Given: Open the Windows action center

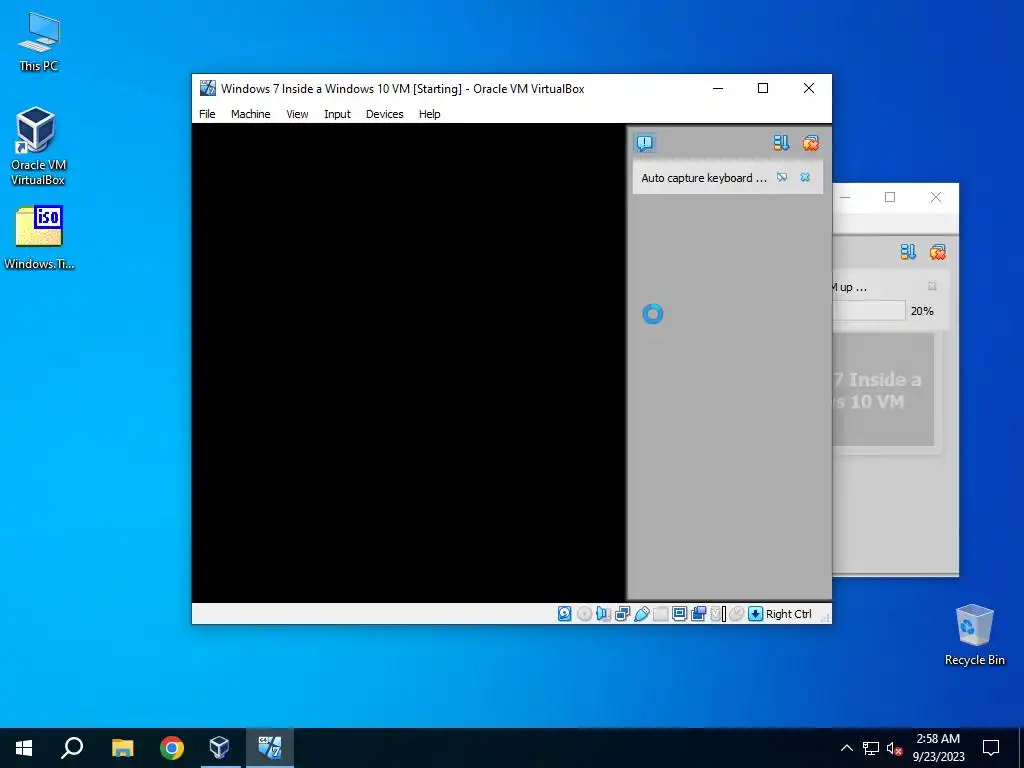Looking at the screenshot, I should [991, 748].
